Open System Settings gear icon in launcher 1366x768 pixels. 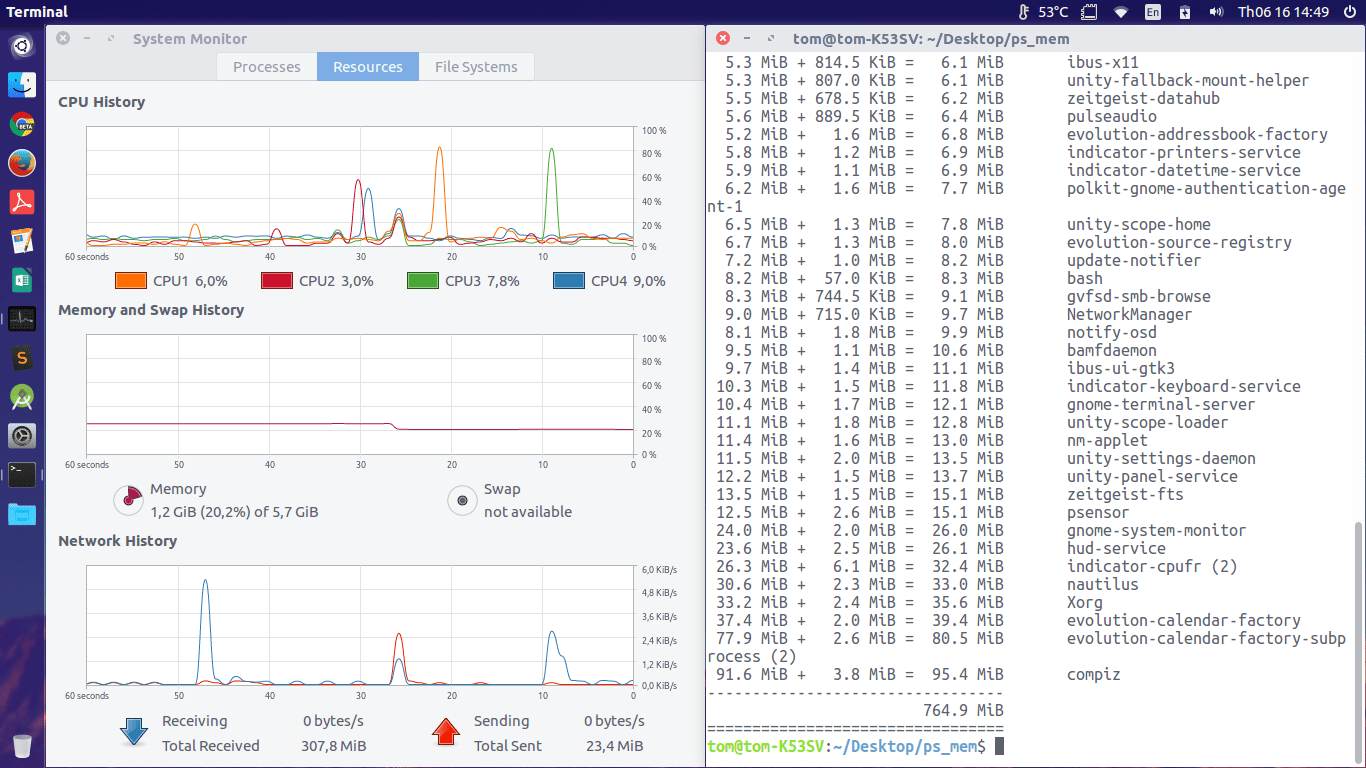click(22, 436)
